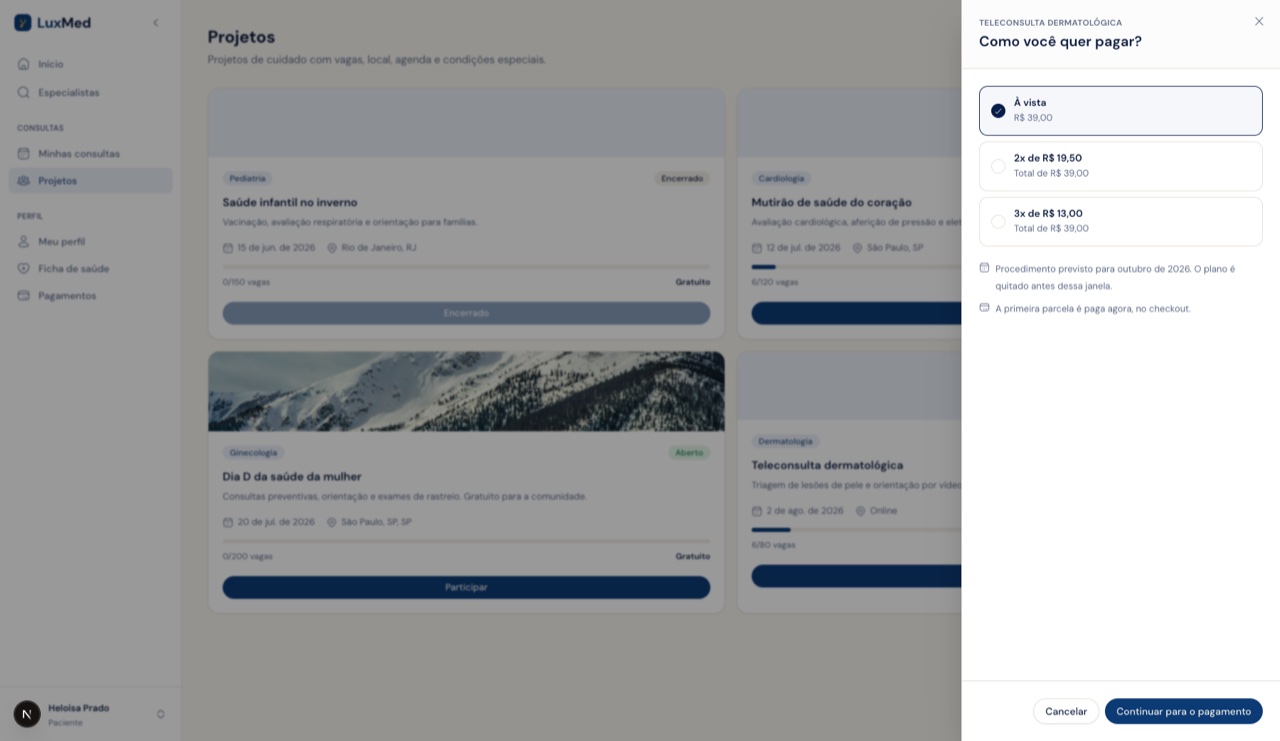The height and width of the screenshot is (741, 1280).
Task: Click the Pediatria tag
Action: tap(247, 178)
